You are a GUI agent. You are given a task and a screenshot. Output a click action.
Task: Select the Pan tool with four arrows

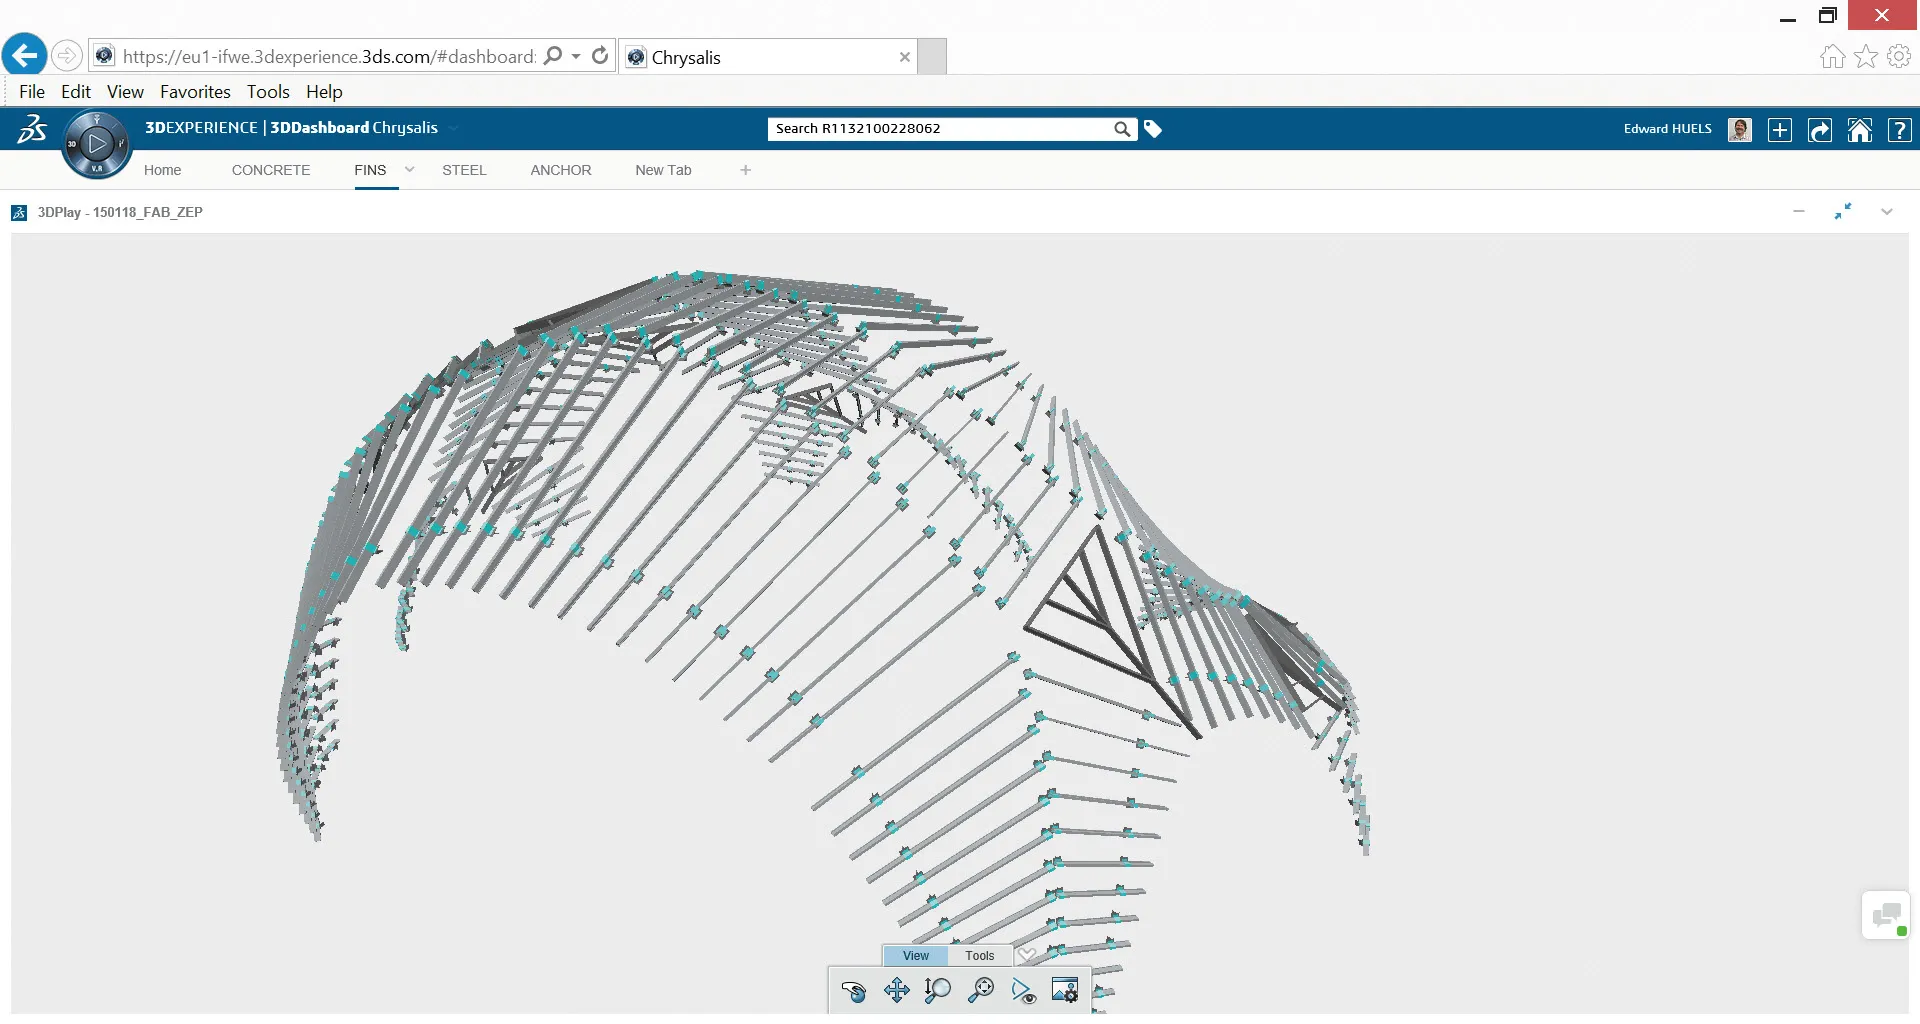tap(896, 990)
